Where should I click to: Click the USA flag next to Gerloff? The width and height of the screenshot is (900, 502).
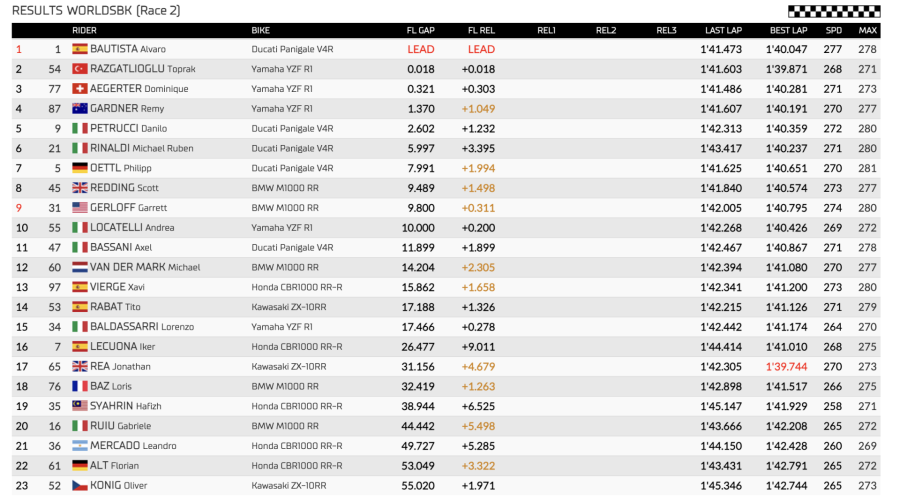pos(80,208)
